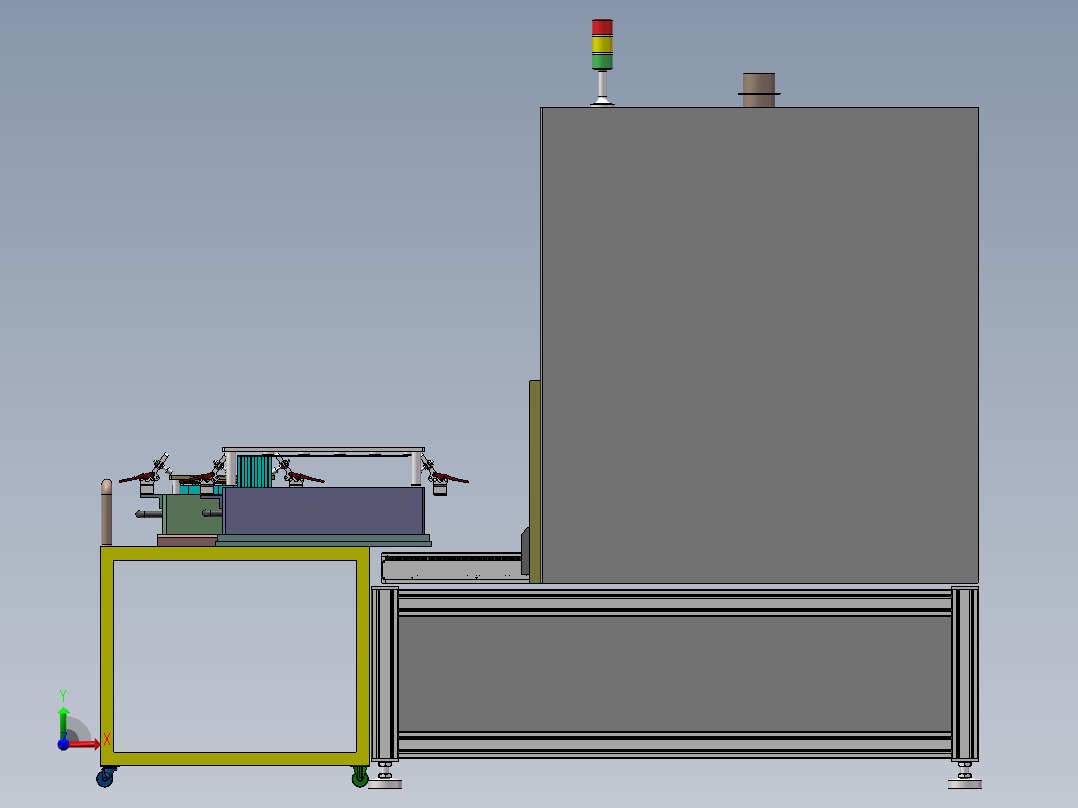This screenshot has width=1078, height=808.
Task: Select the rounded-top post on the cart's left edge
Action: tap(107, 512)
